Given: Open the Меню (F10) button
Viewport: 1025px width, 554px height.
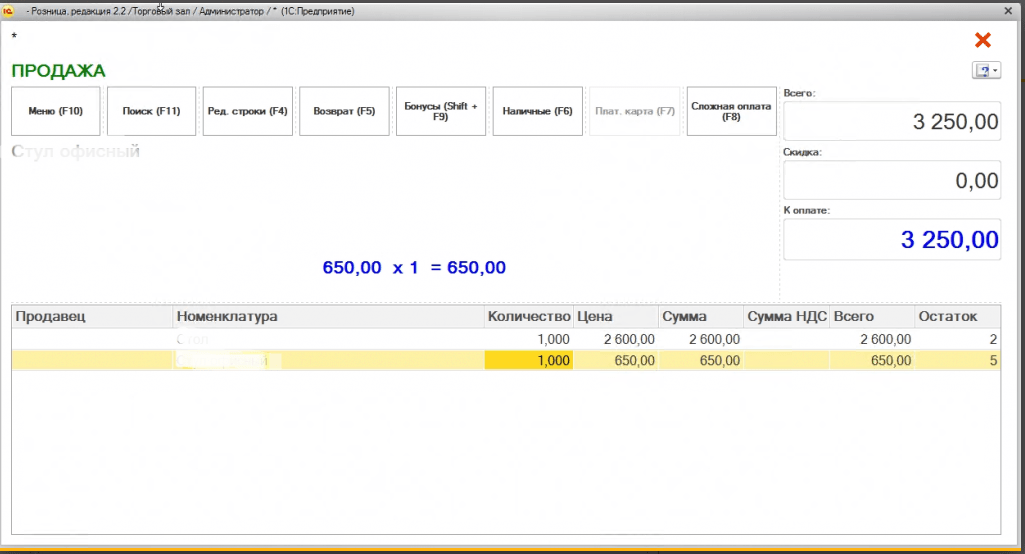Looking at the screenshot, I should pyautogui.click(x=55, y=111).
